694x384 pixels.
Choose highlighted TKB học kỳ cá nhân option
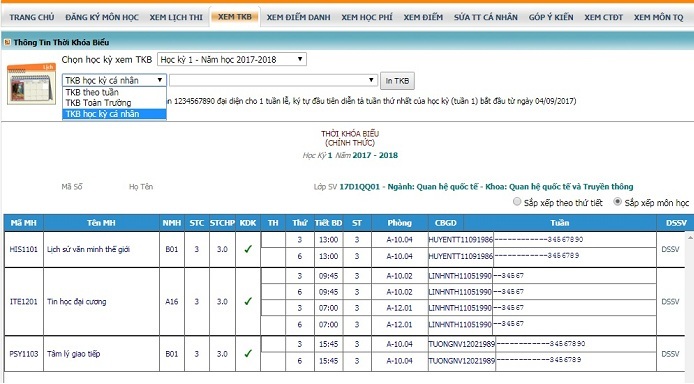(114, 114)
